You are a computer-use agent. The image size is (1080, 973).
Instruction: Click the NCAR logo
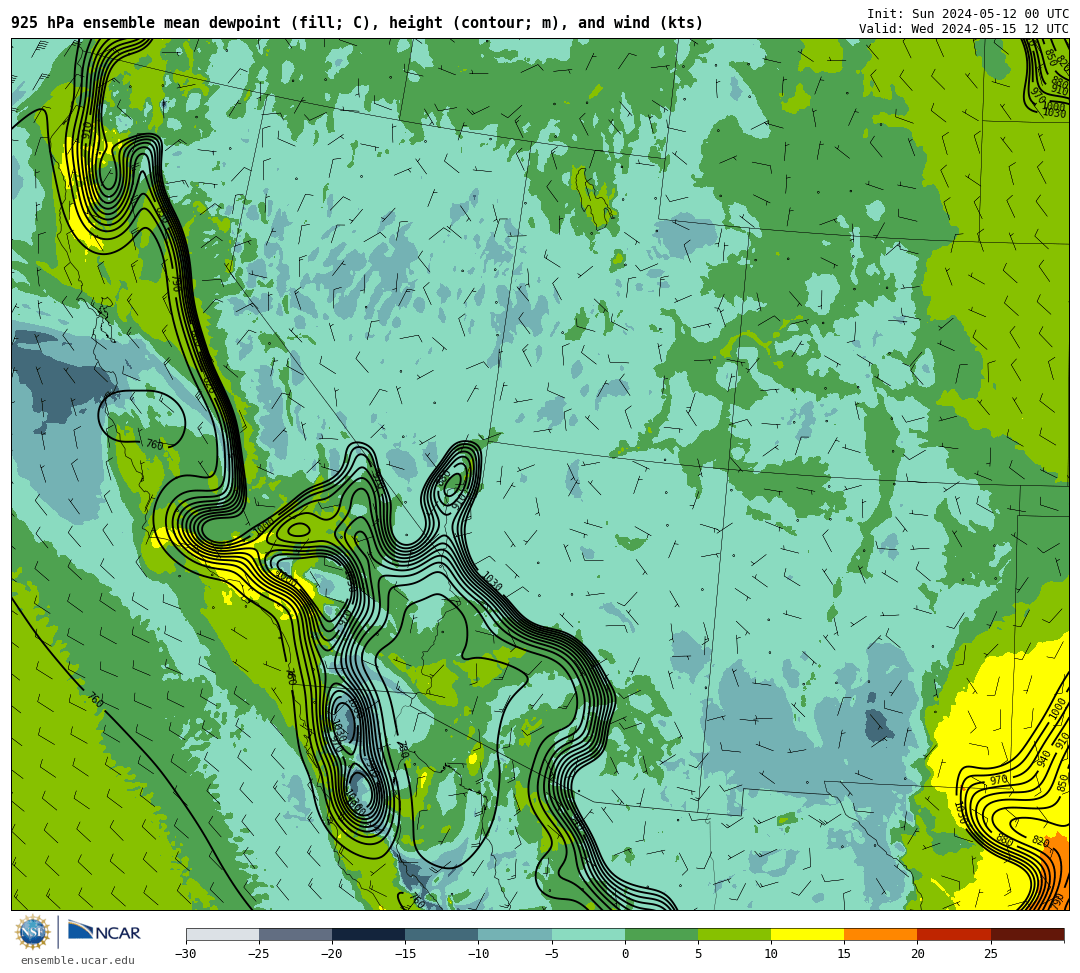(104, 932)
